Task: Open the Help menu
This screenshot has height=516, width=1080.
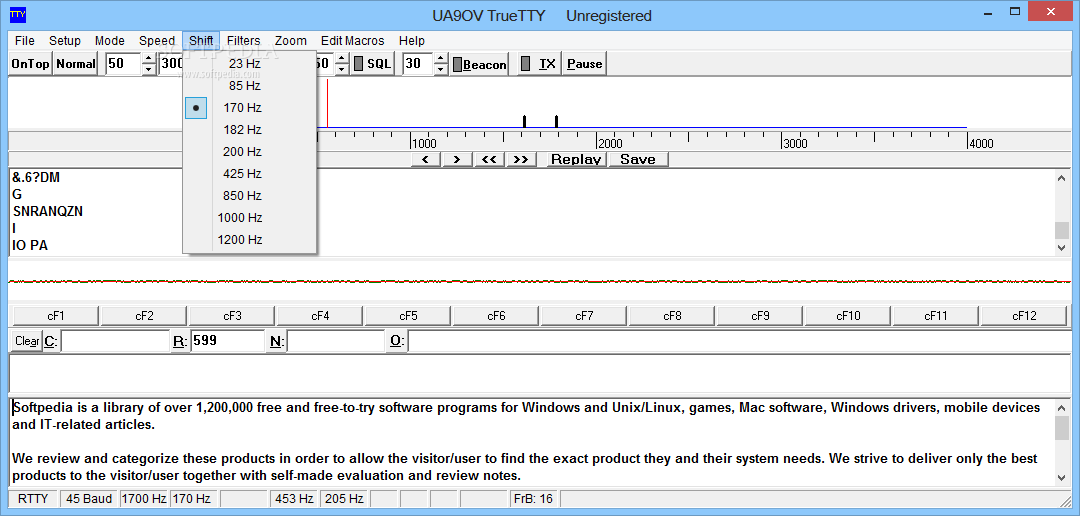Action: click(x=412, y=41)
